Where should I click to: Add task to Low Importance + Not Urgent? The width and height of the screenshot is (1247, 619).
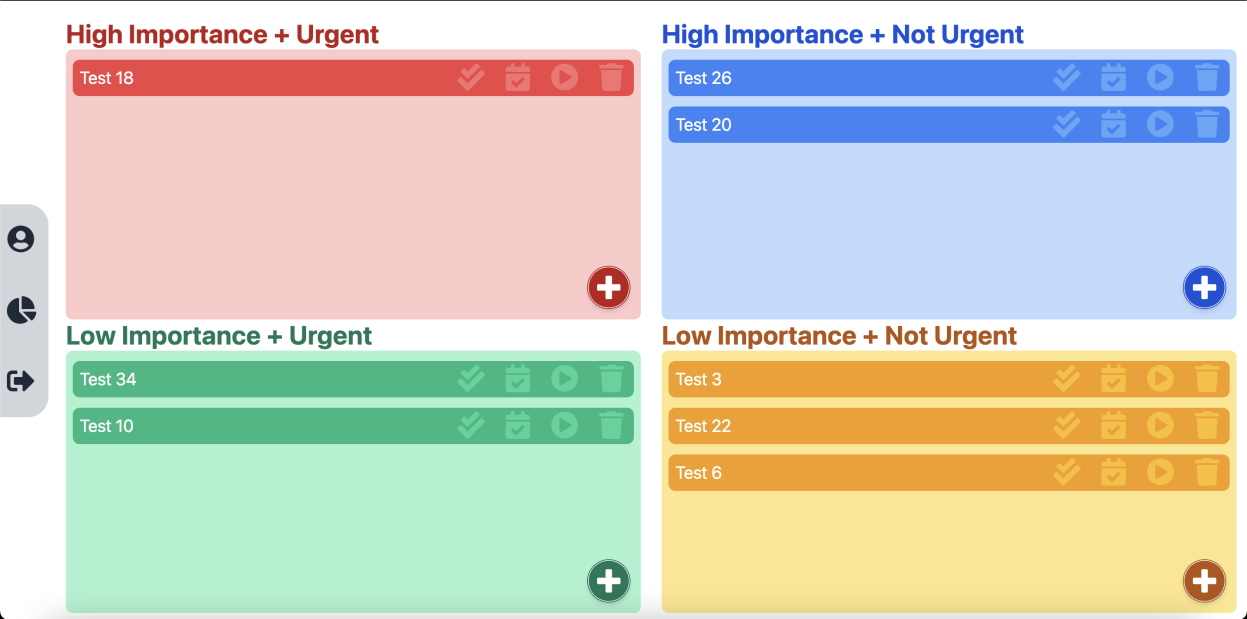coord(1204,581)
